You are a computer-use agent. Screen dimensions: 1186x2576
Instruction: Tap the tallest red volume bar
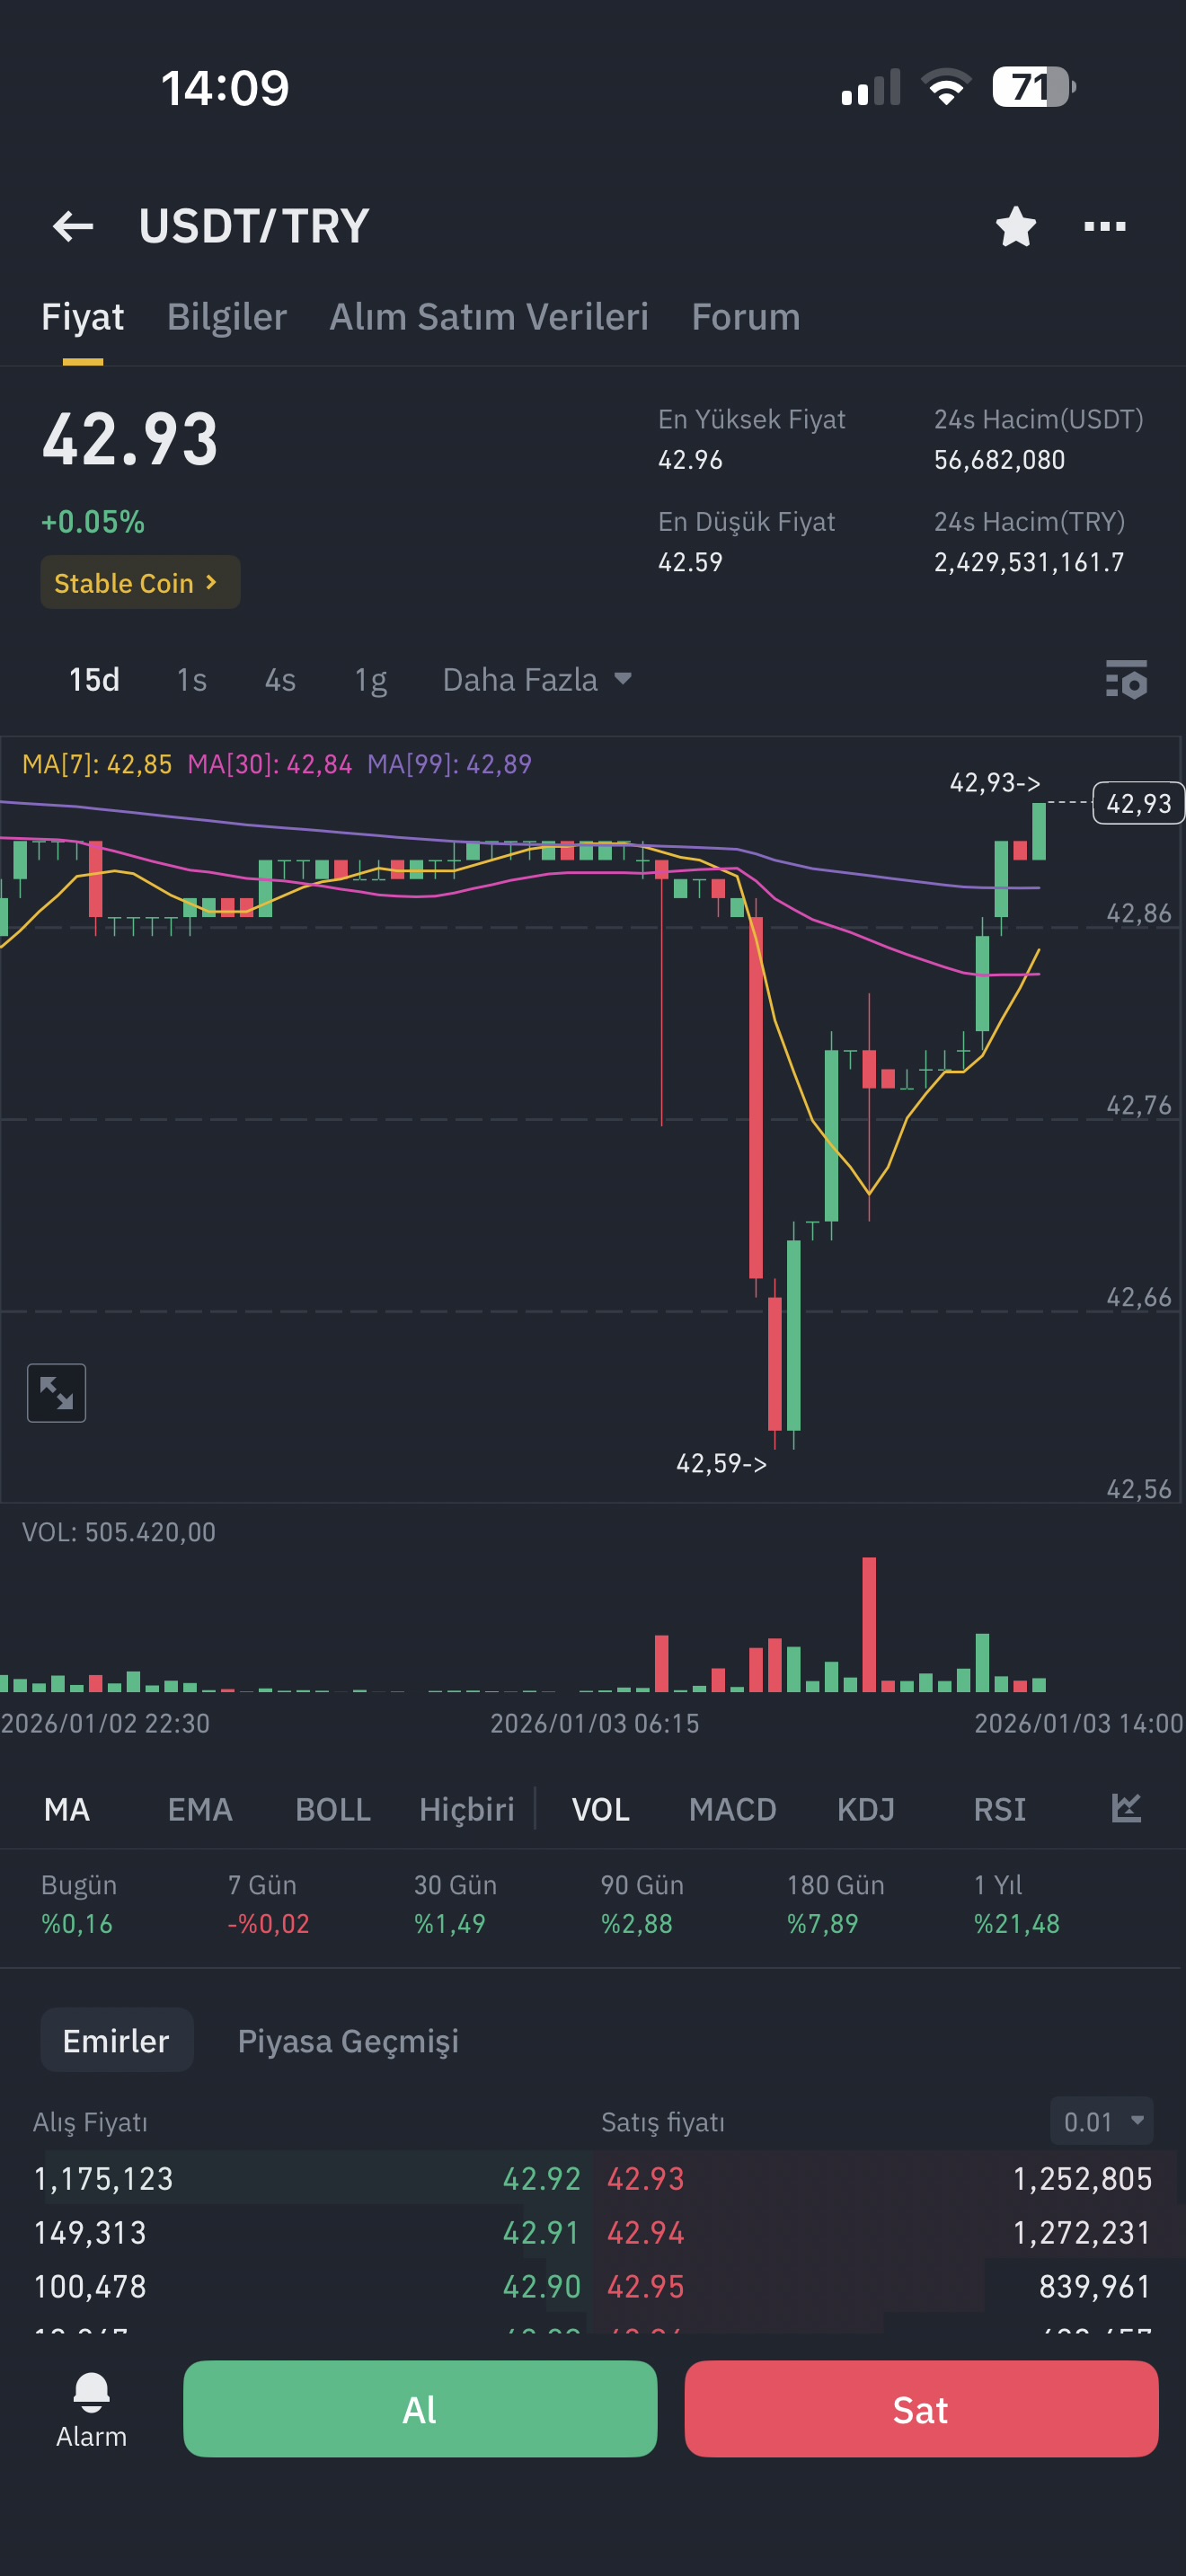click(869, 1624)
